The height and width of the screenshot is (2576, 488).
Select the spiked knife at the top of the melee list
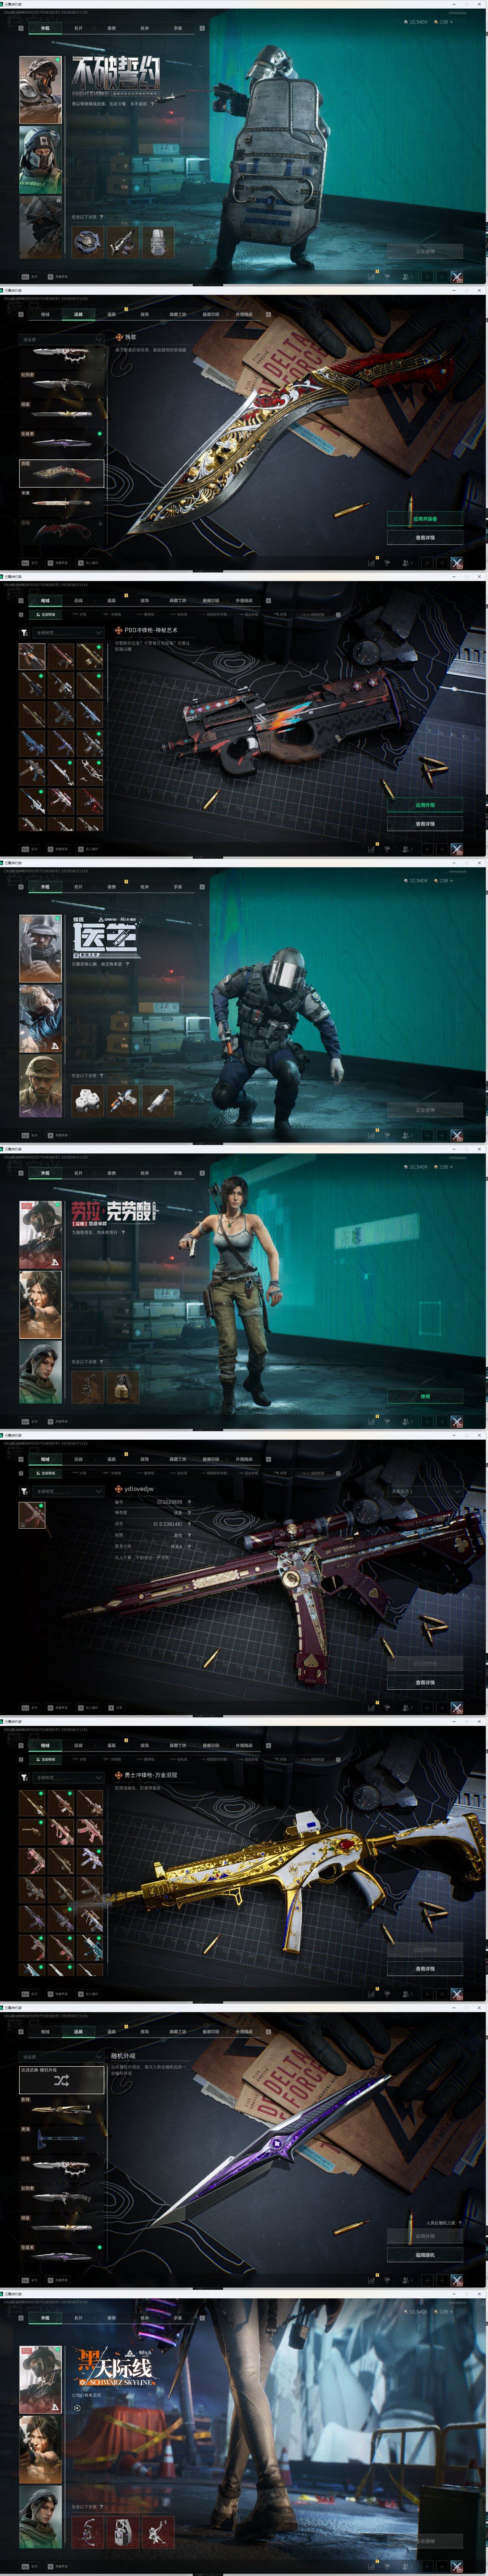[62, 353]
